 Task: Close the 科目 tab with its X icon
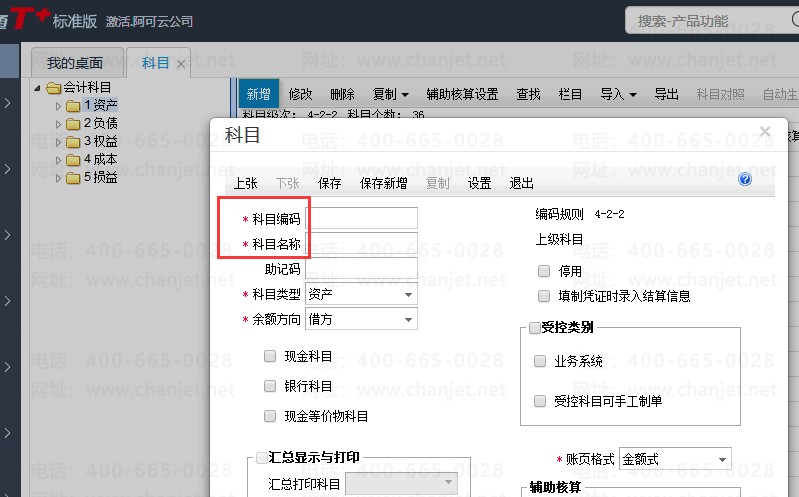181,64
